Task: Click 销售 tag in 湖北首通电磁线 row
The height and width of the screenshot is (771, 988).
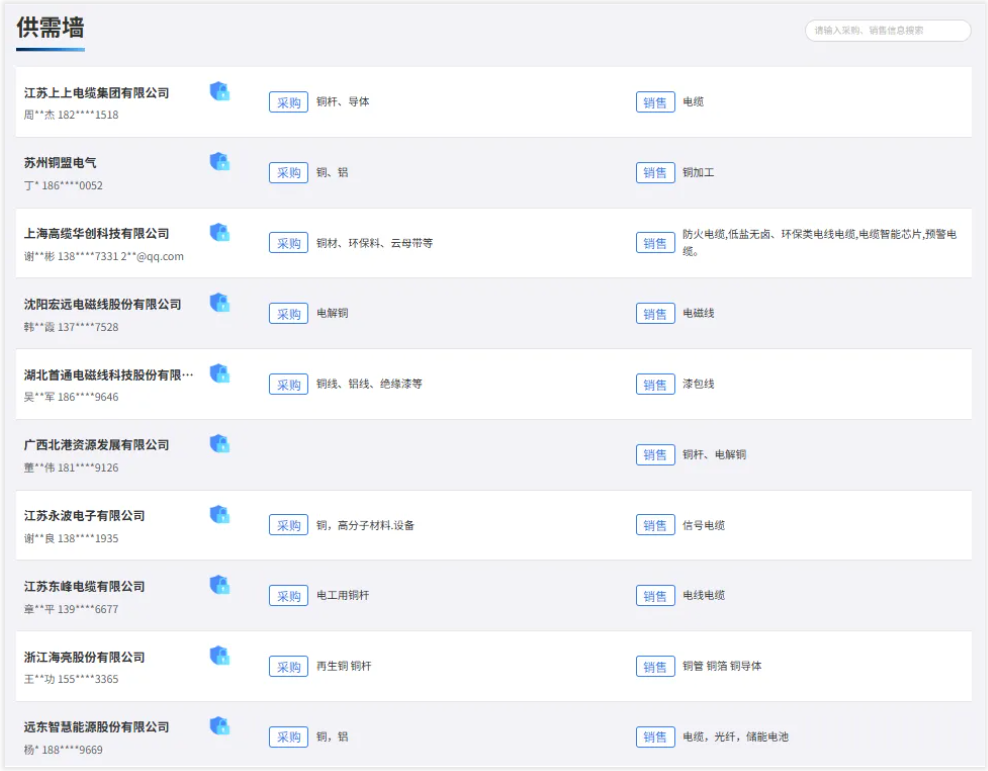Action: tap(655, 384)
